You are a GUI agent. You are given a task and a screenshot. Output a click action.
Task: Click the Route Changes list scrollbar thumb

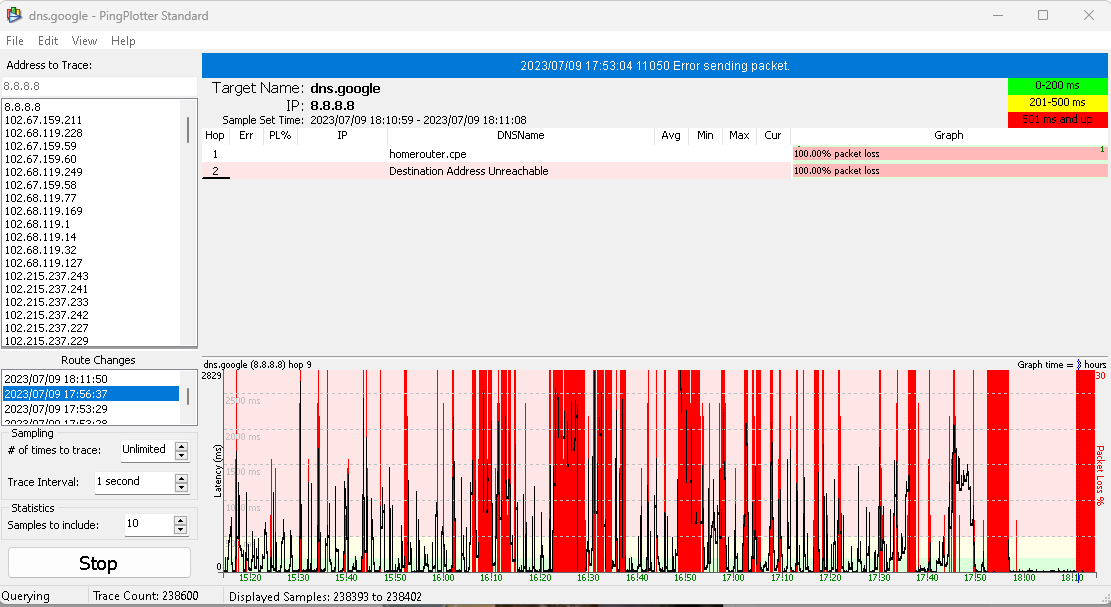tap(188, 396)
